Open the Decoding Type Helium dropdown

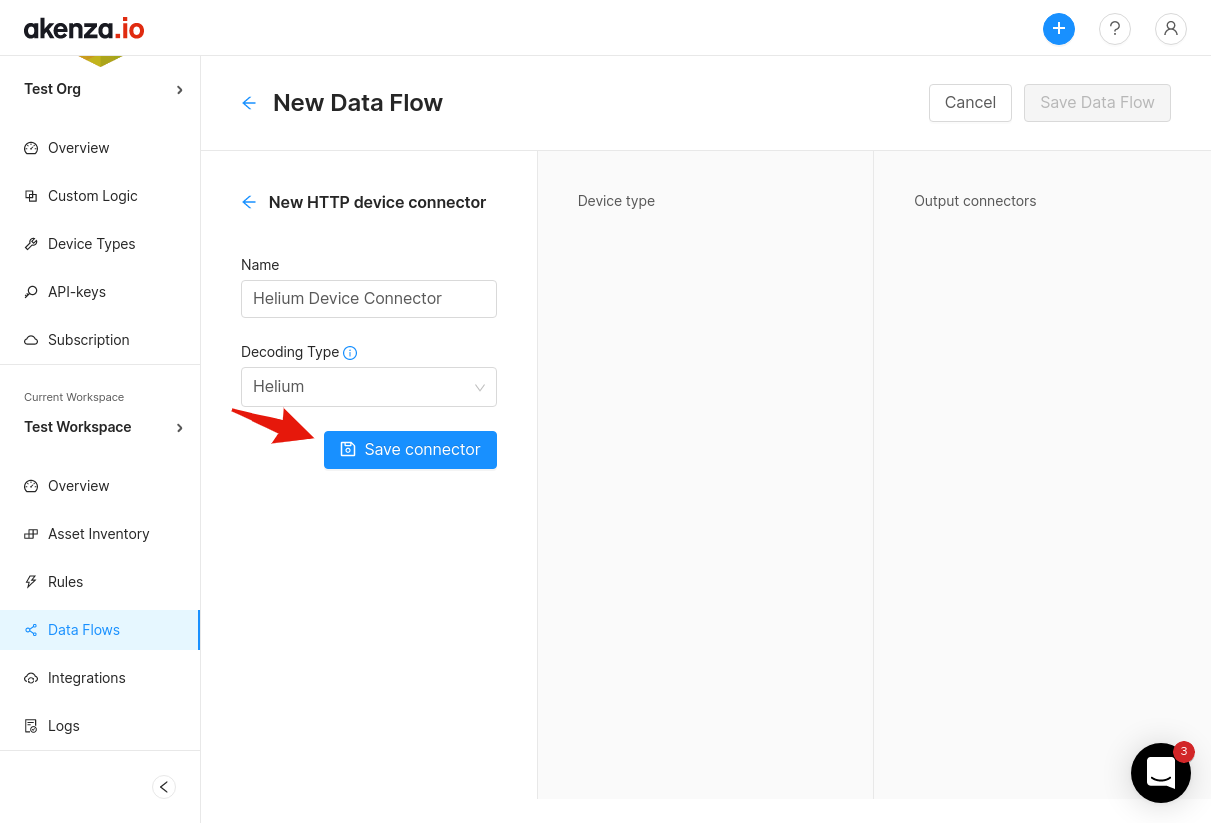coord(368,387)
